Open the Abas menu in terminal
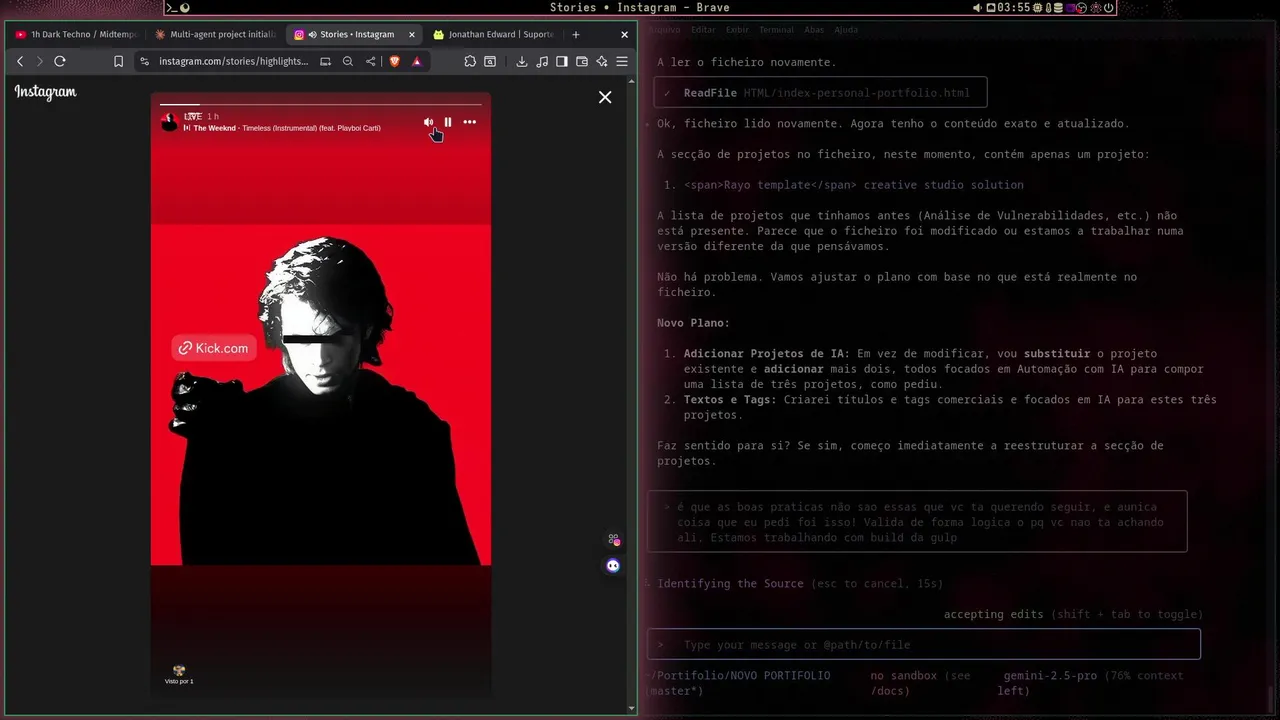Image resolution: width=1280 pixels, height=720 pixels. pyautogui.click(x=814, y=30)
